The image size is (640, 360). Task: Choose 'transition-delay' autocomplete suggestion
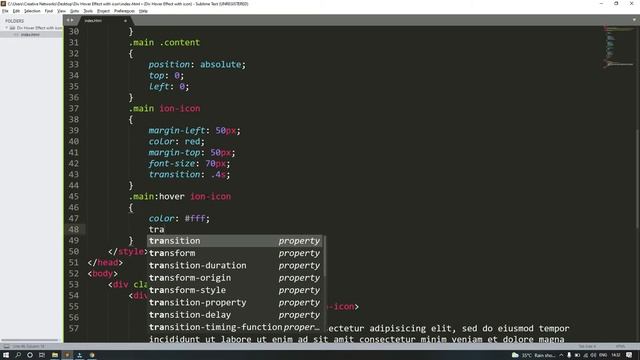coord(234,315)
